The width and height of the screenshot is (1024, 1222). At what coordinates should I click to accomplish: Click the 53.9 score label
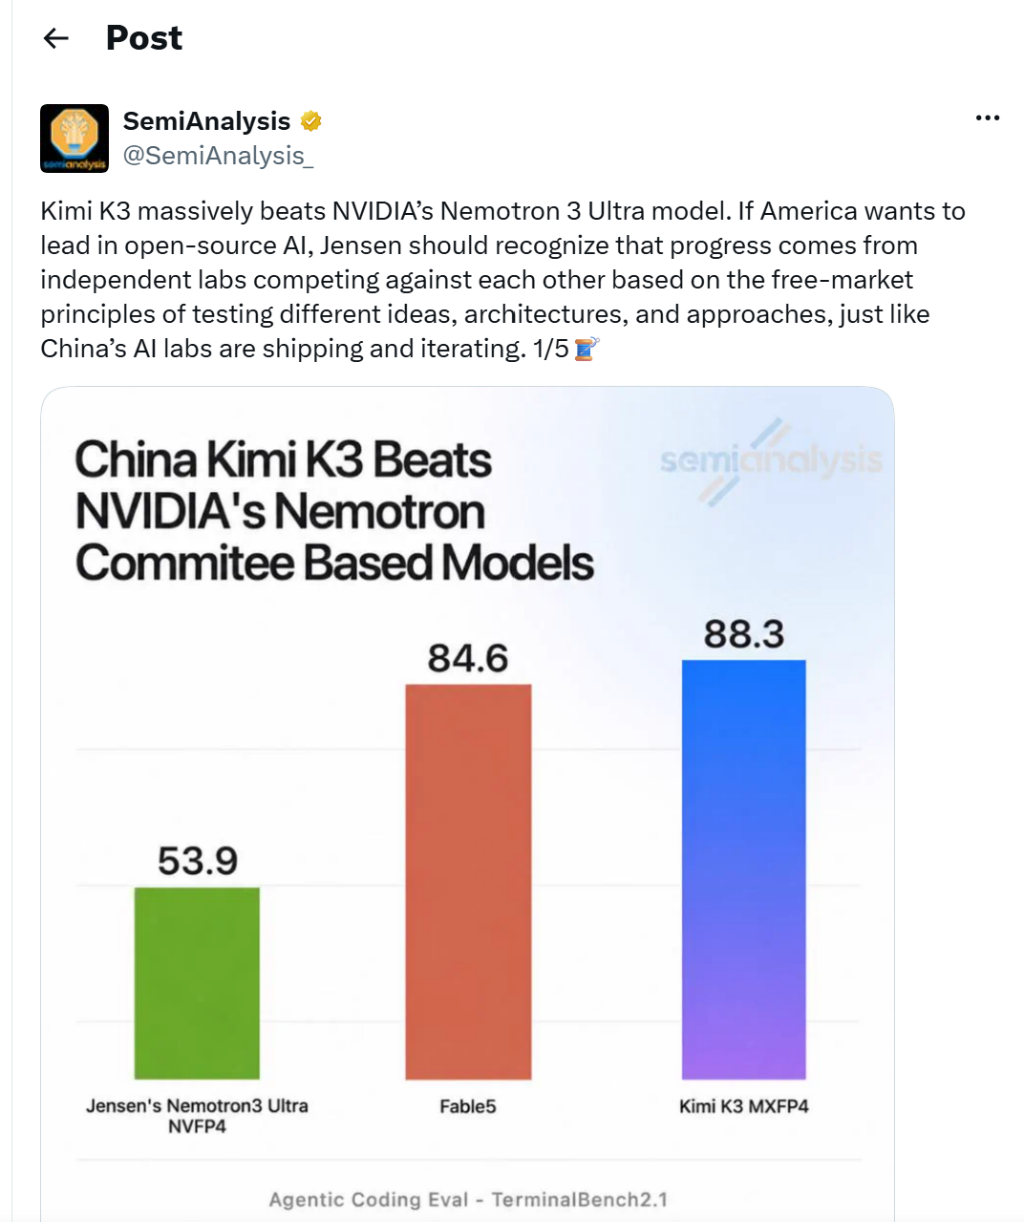pos(198,861)
